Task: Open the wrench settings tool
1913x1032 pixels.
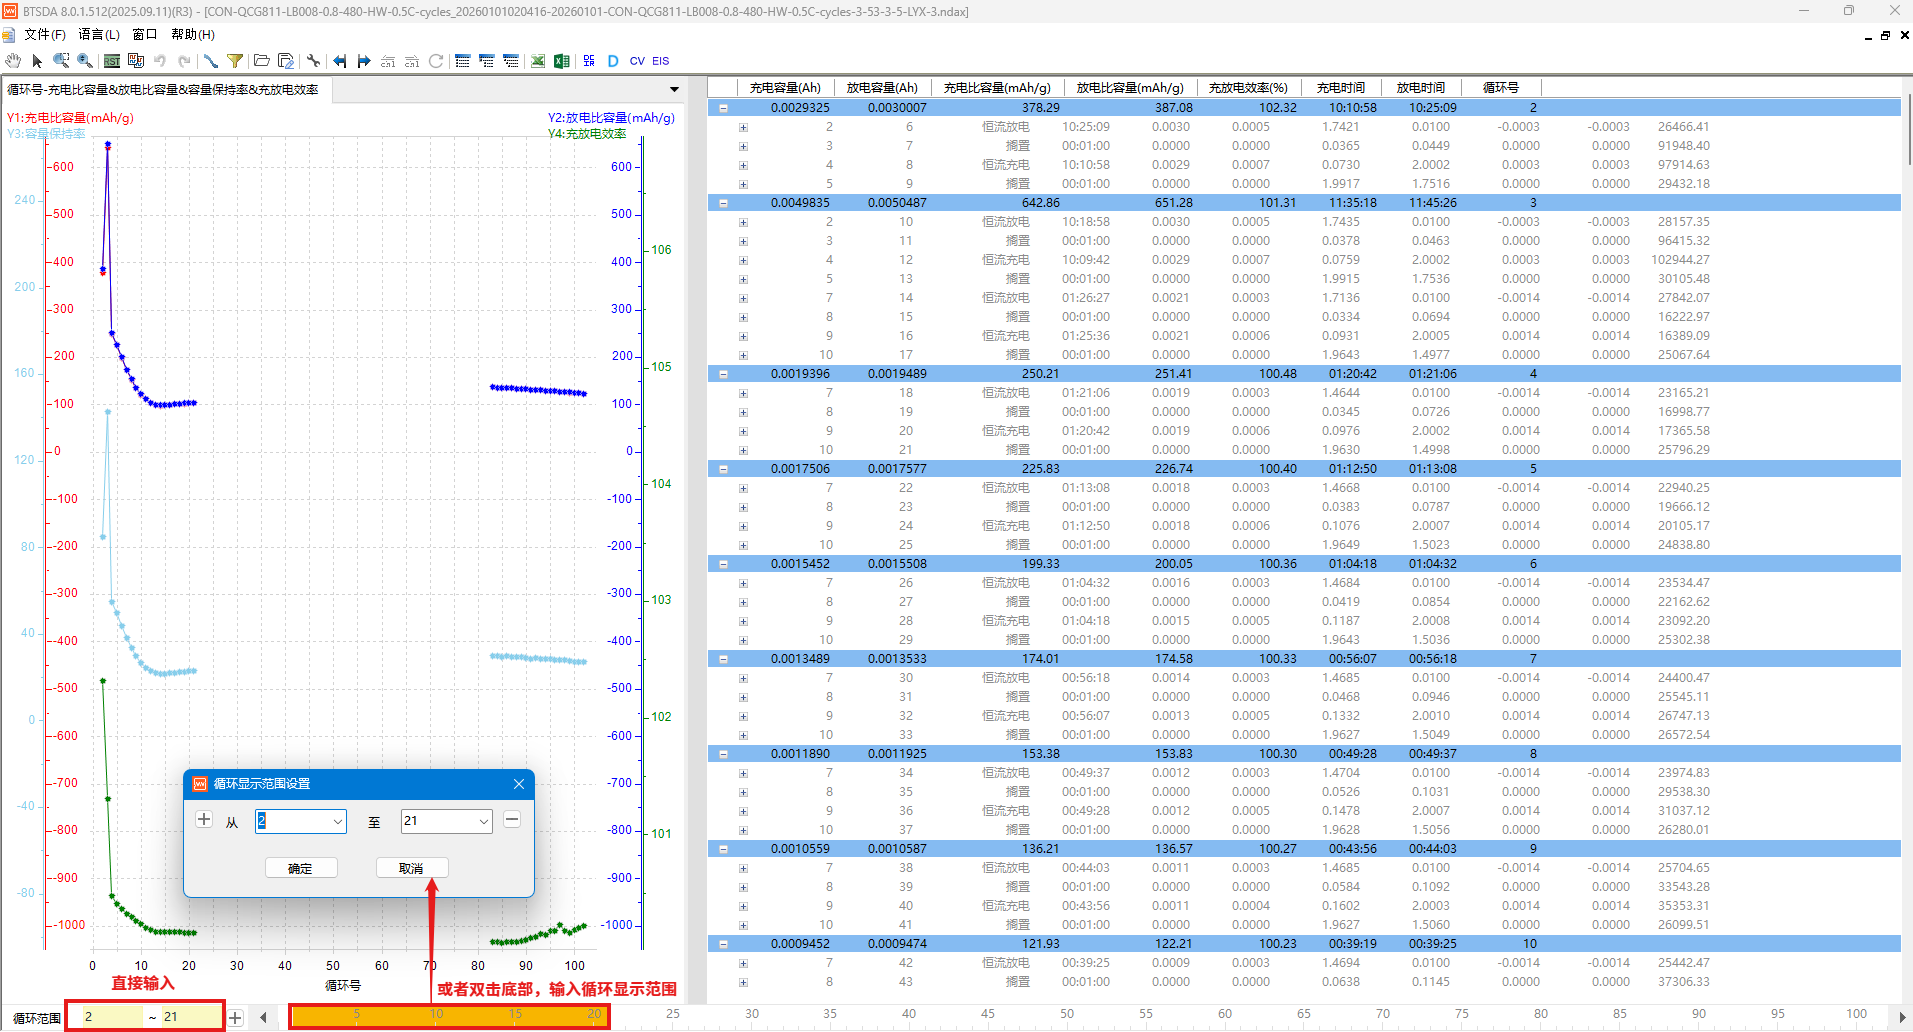Action: (x=313, y=61)
